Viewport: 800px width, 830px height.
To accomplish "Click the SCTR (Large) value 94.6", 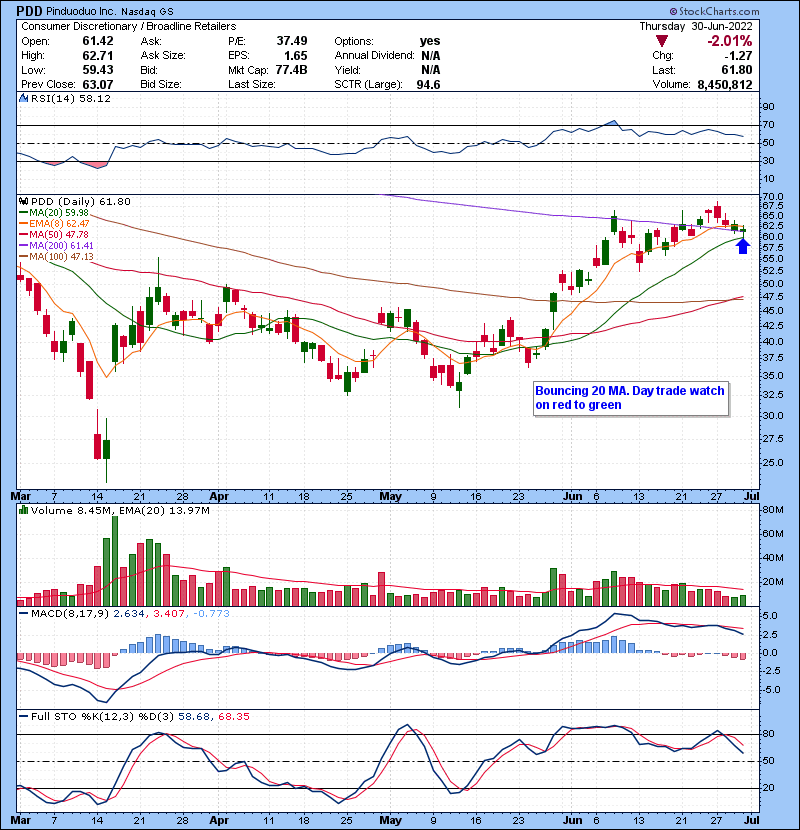I will [428, 84].
